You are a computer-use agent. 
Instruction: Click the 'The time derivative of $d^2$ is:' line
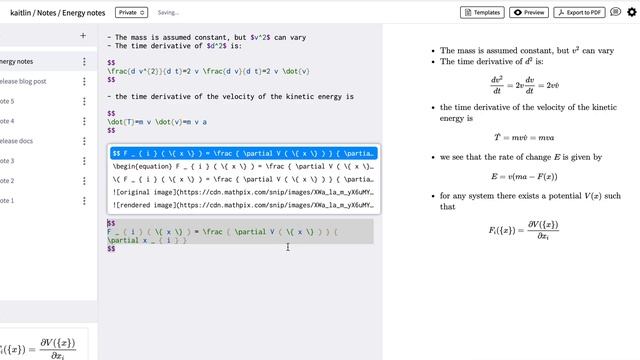174,46
